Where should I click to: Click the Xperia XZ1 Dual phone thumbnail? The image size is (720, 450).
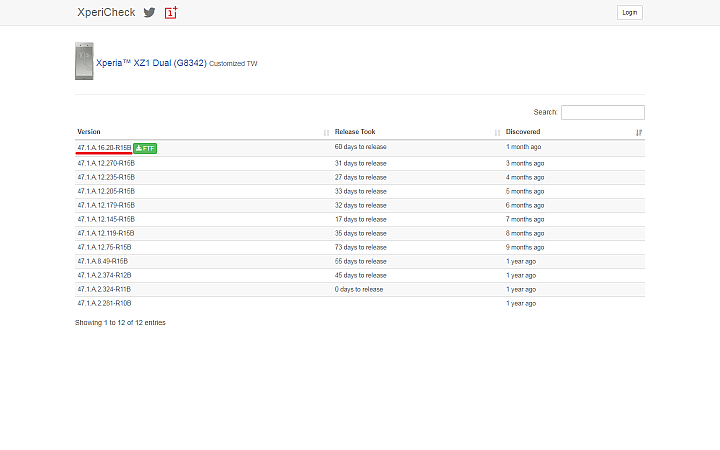(84, 61)
